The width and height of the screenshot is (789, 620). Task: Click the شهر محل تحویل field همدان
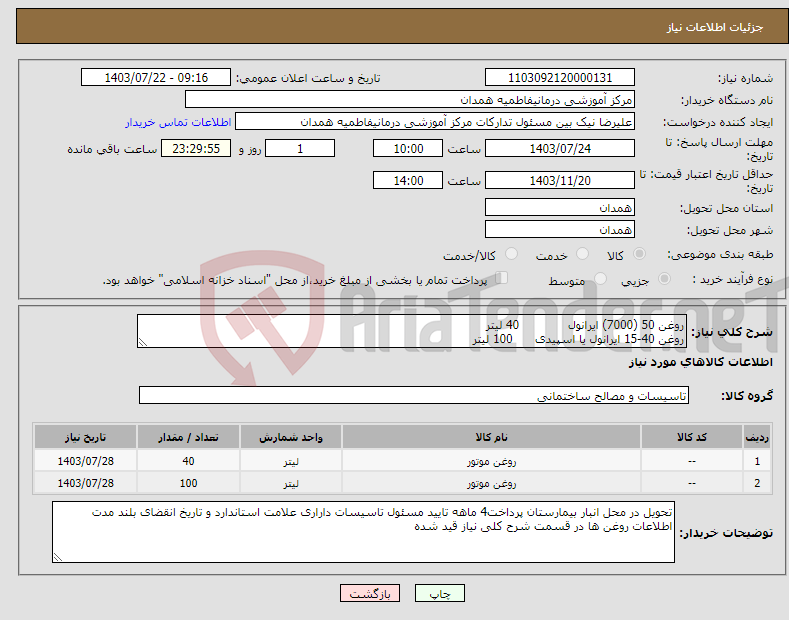tap(560, 229)
